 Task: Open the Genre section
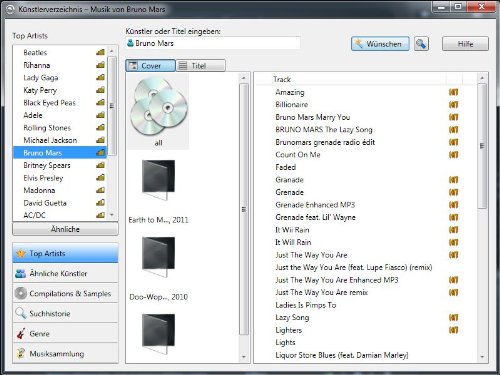[x=65, y=333]
